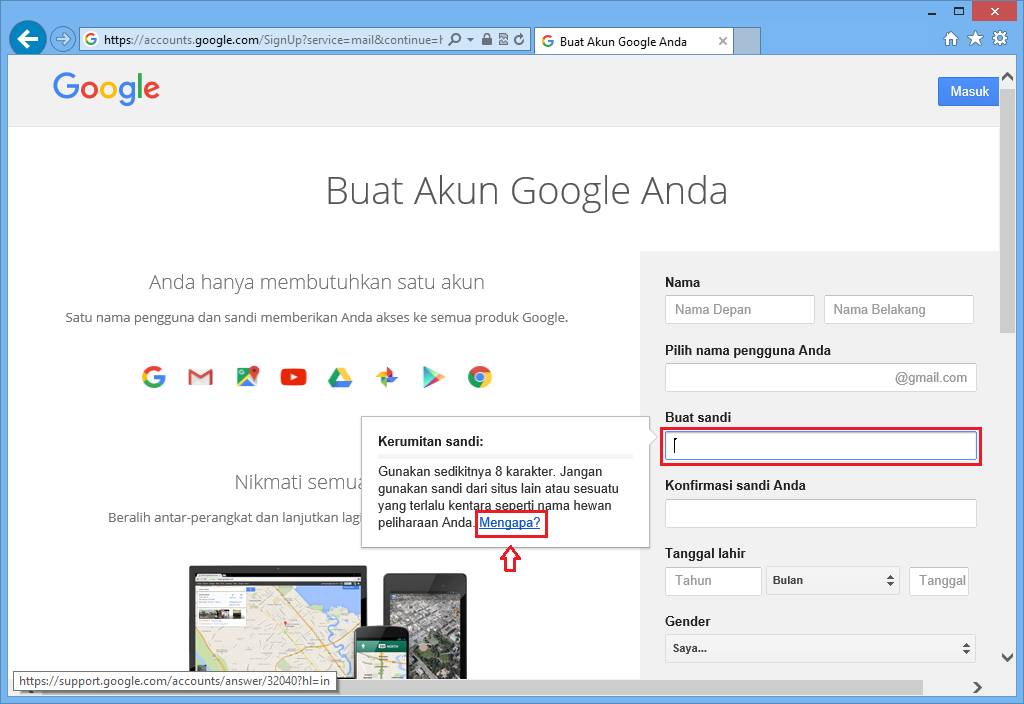
Task: Click the Google Drive product icon
Action: [340, 377]
